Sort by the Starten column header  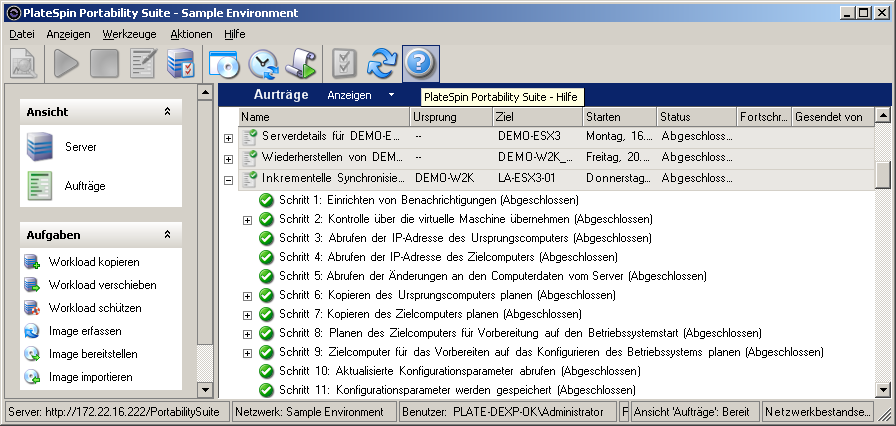[x=620, y=117]
